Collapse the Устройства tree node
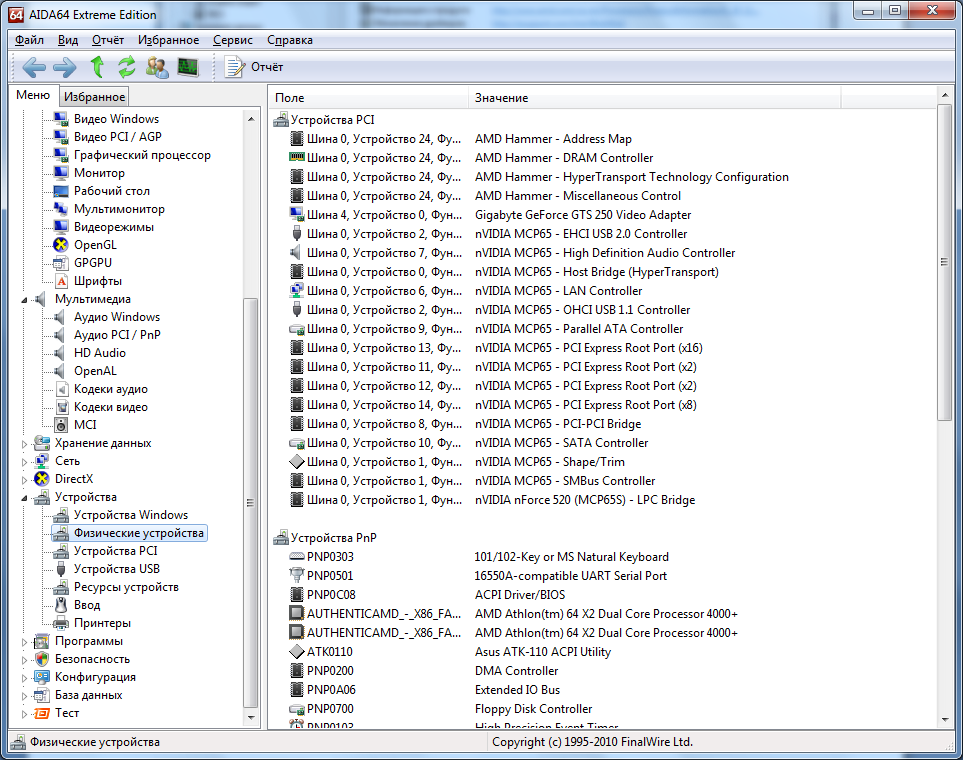The width and height of the screenshot is (963, 760). 24,498
